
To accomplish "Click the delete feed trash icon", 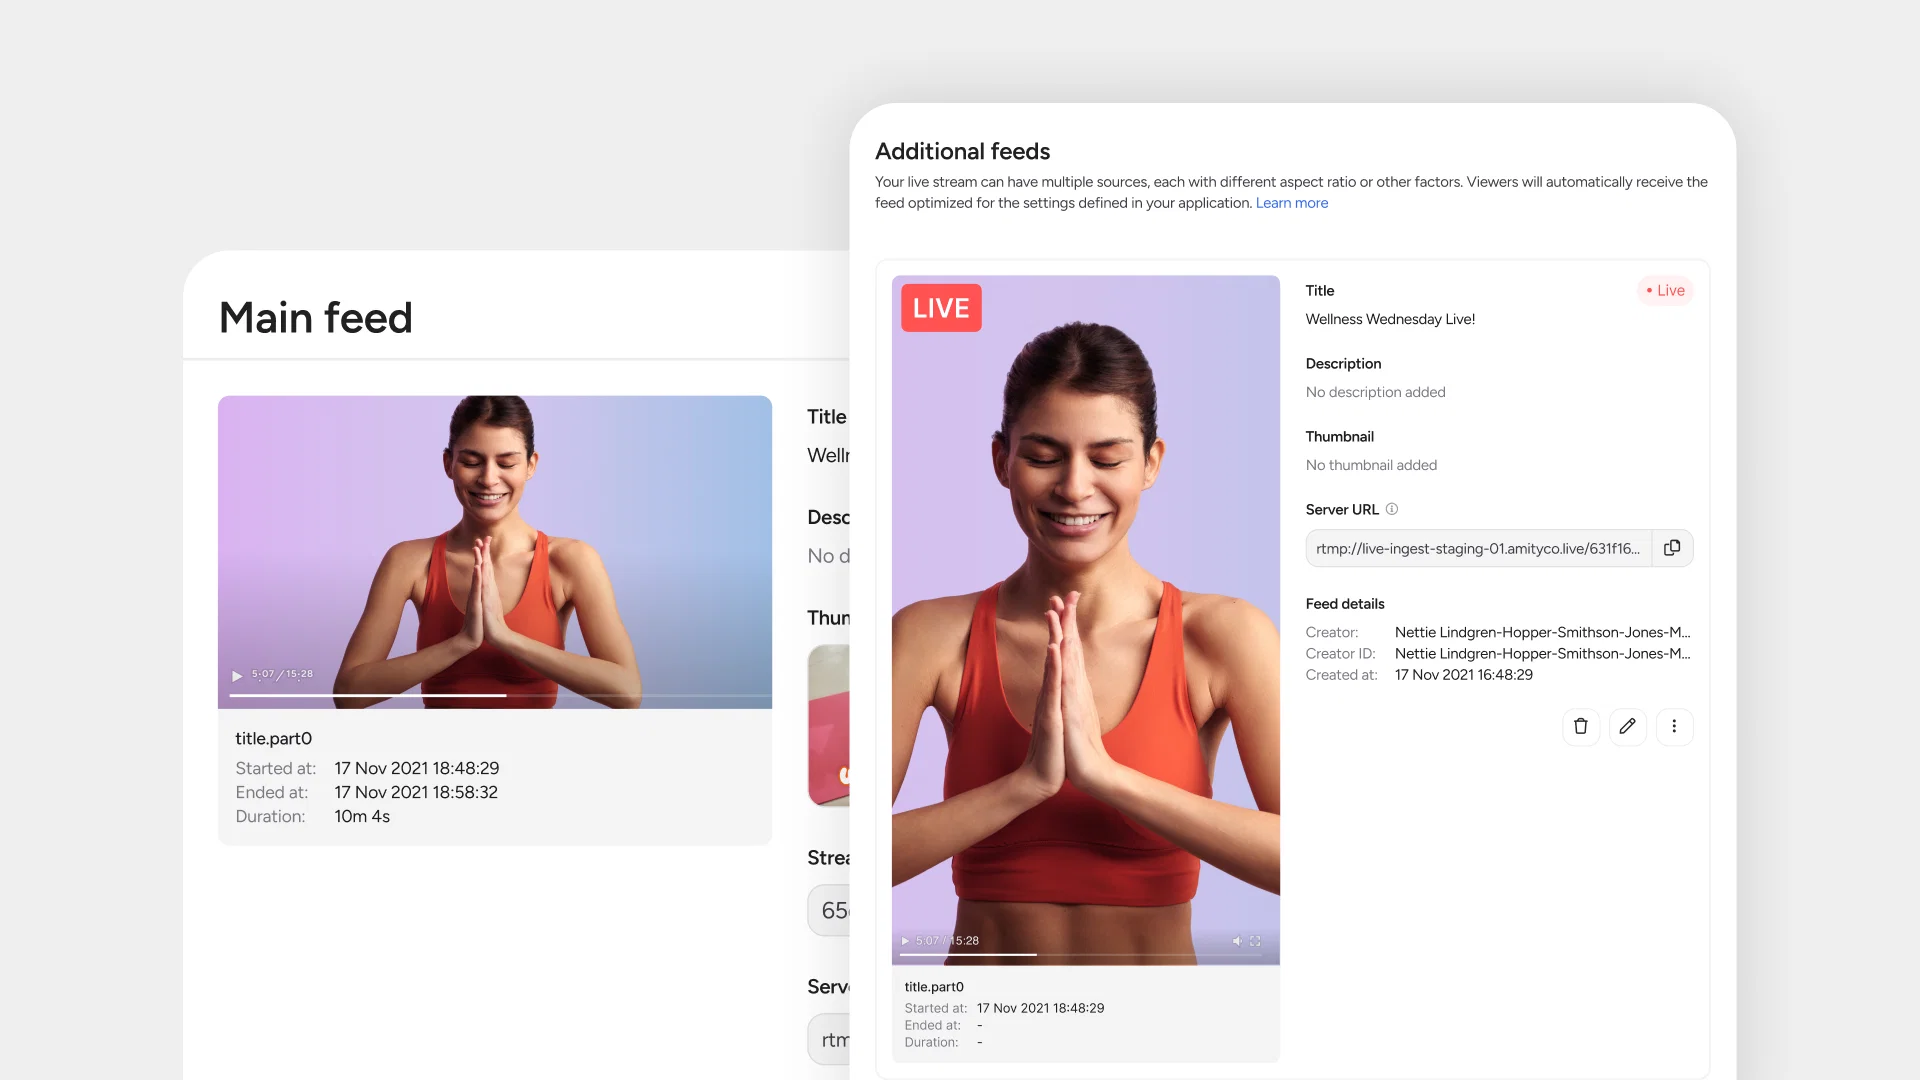I will coord(1580,727).
